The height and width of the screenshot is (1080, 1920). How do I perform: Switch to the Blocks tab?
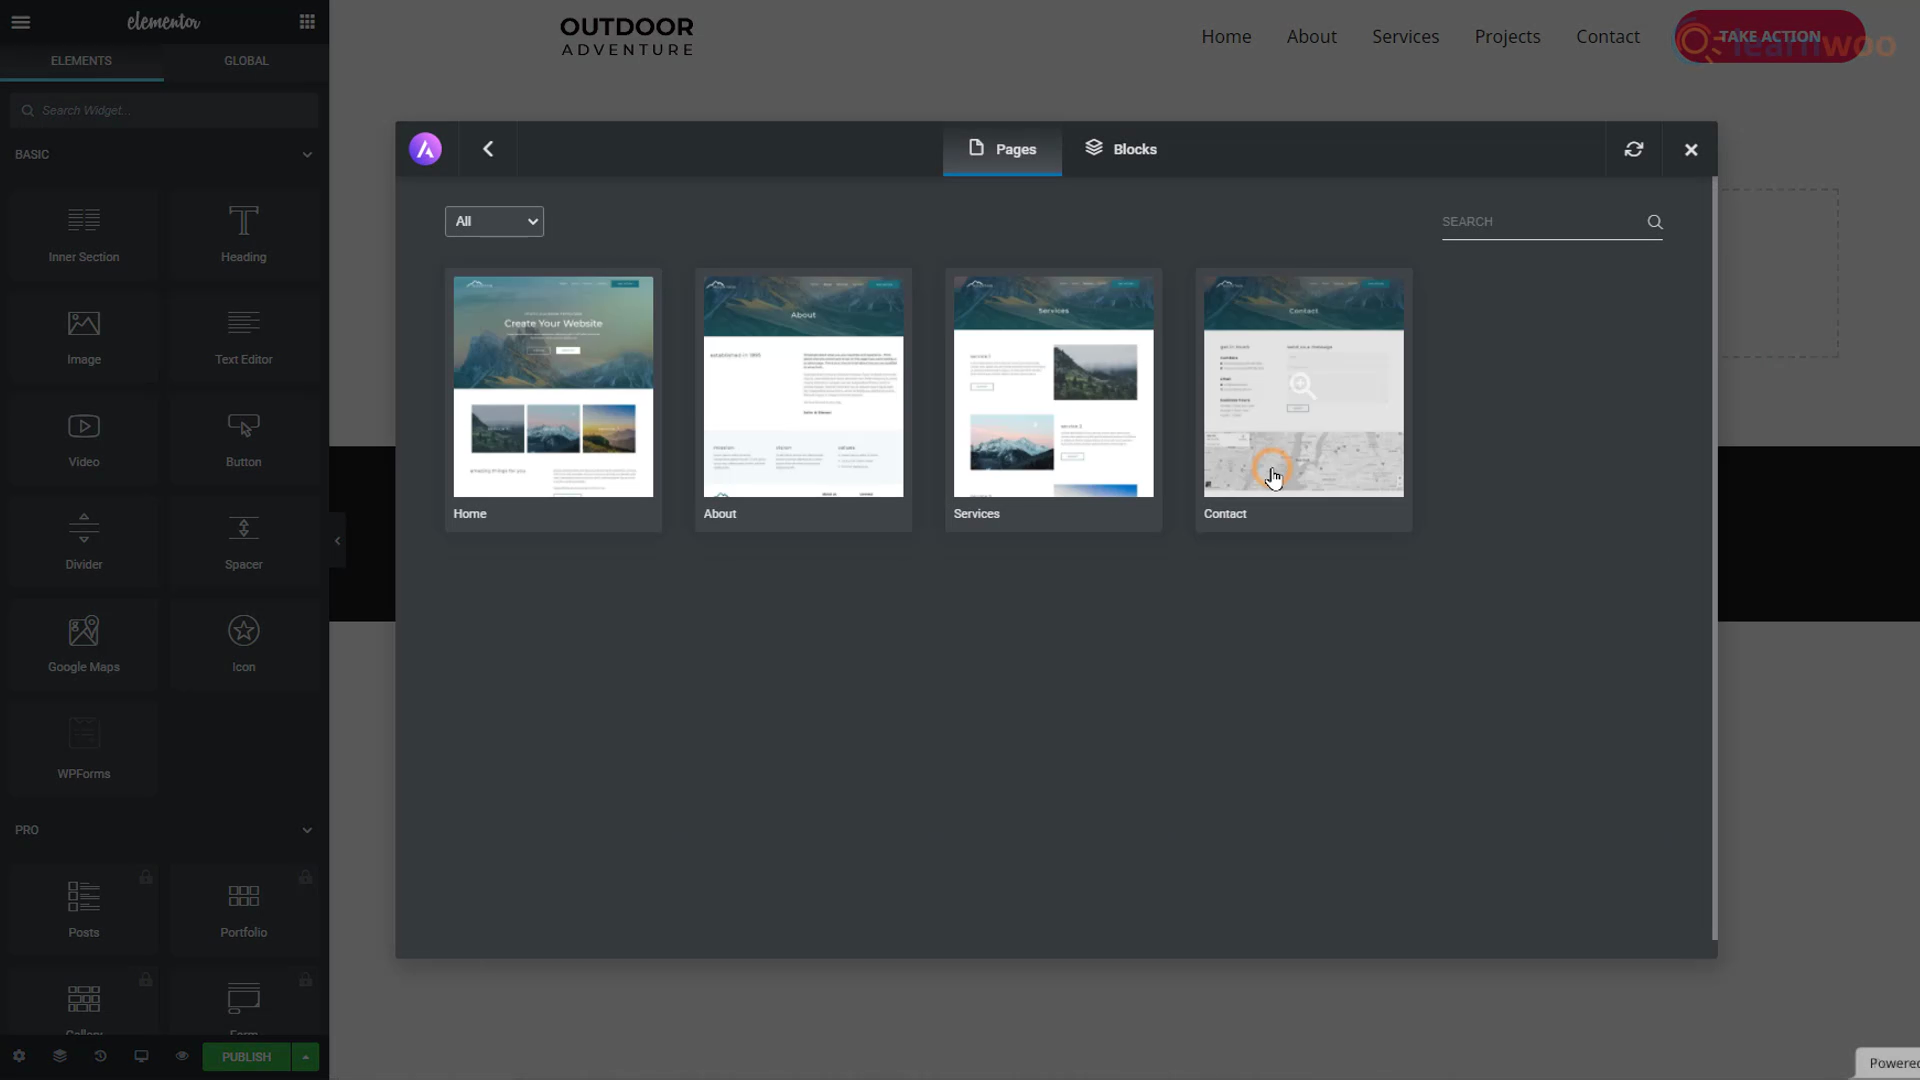pos(1121,149)
